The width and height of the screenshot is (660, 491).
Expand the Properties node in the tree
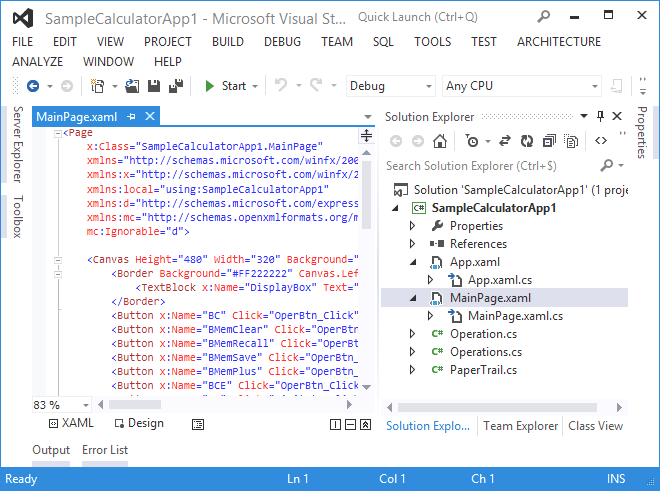pyautogui.click(x=412, y=226)
